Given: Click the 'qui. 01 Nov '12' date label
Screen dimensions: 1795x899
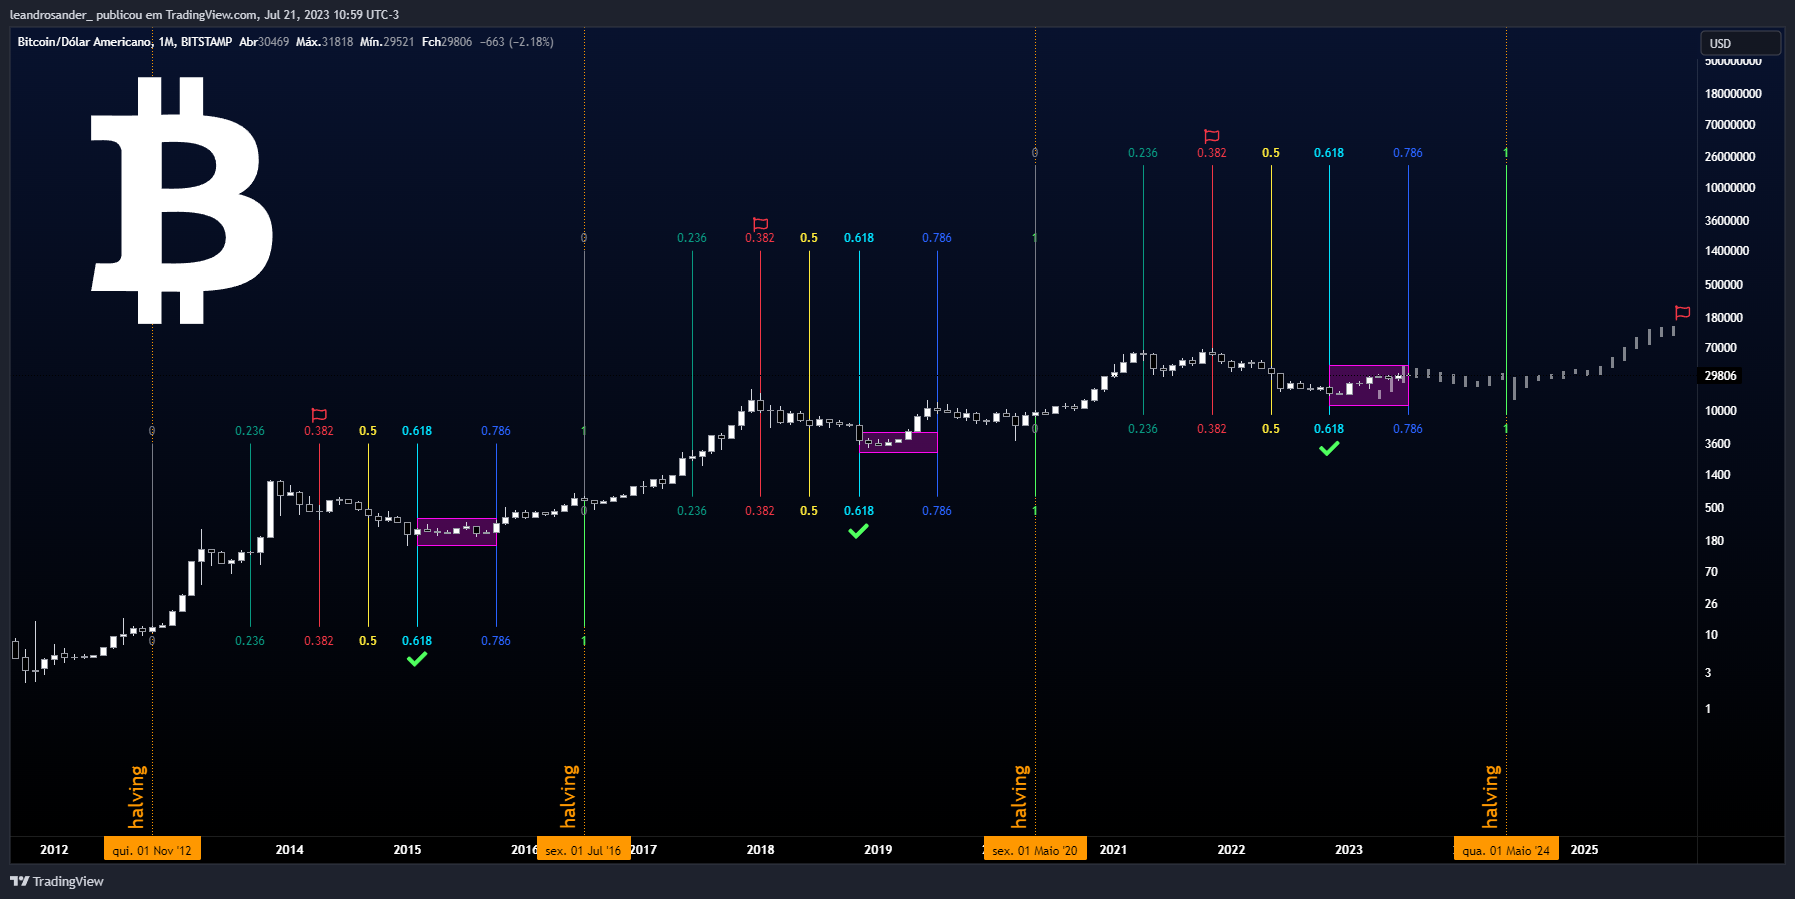Looking at the screenshot, I should [152, 850].
